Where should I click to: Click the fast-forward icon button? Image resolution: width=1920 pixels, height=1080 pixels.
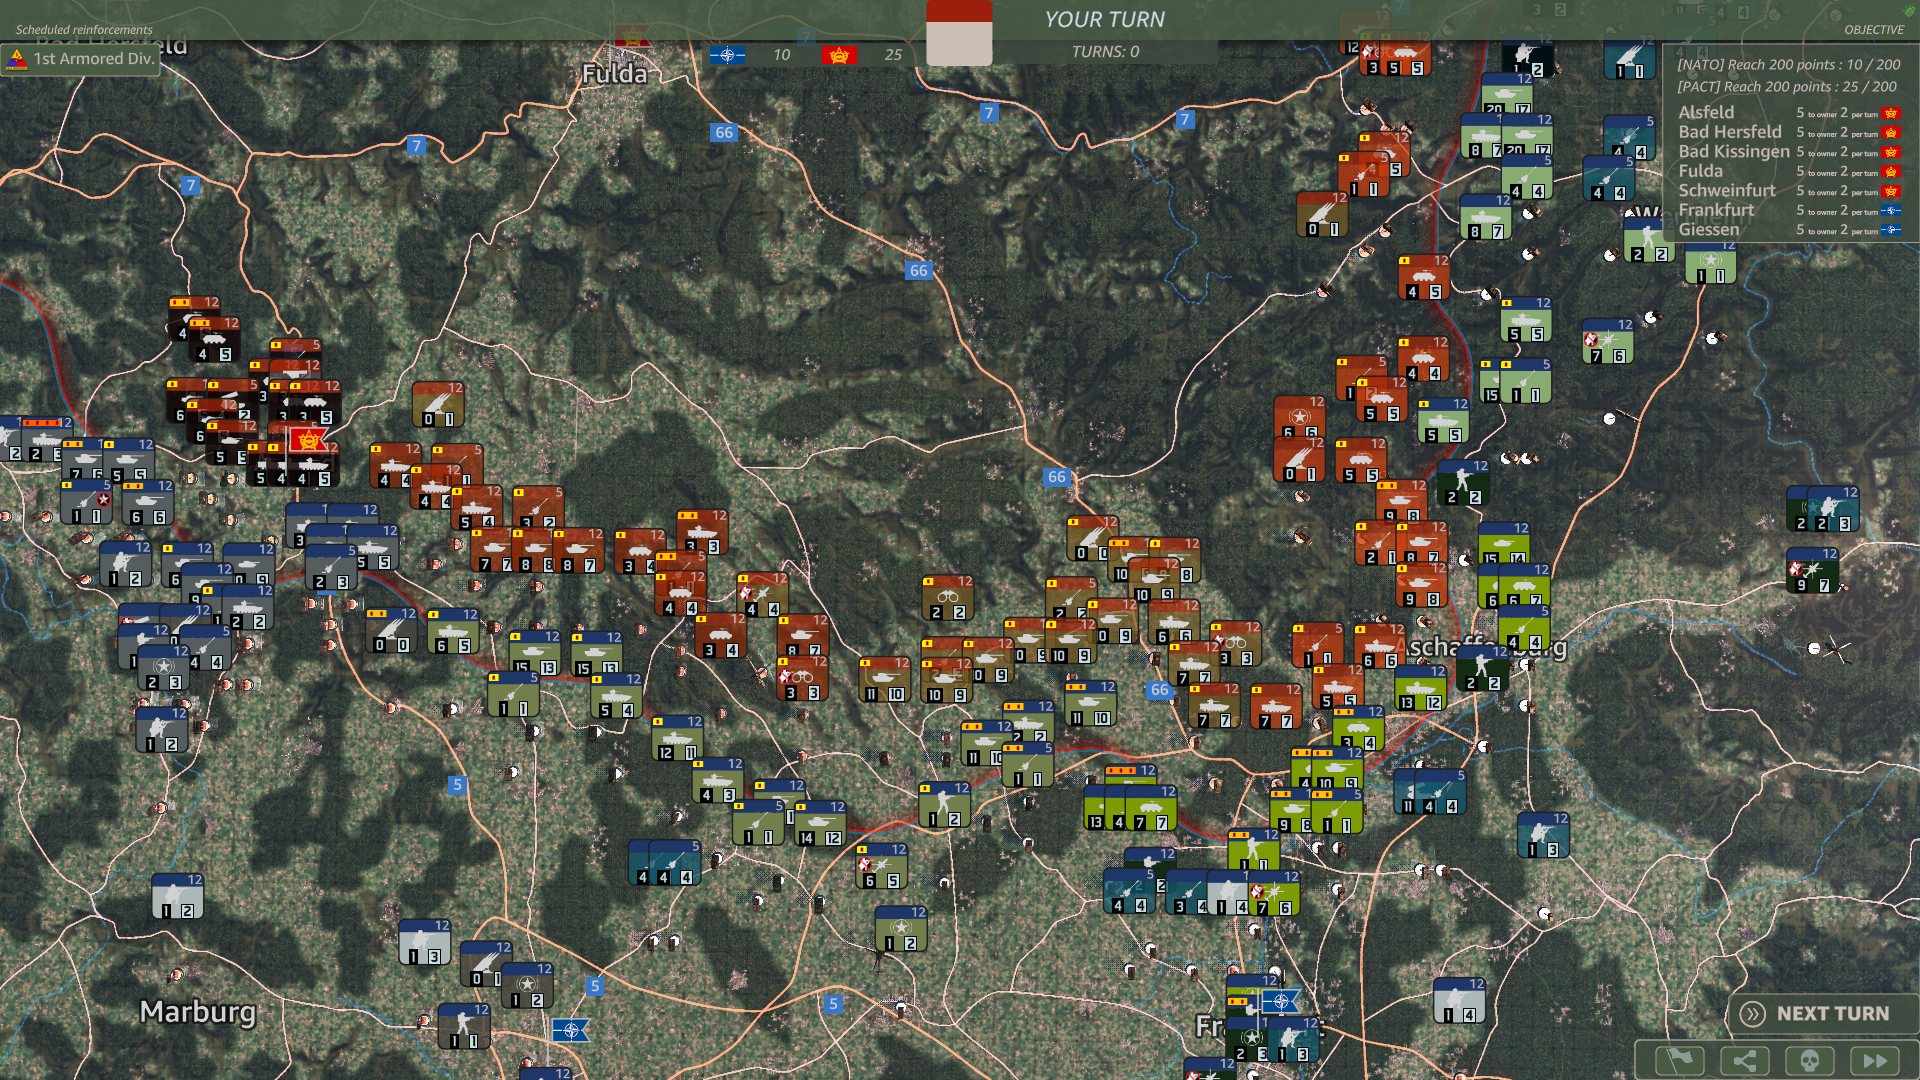point(1874,1060)
